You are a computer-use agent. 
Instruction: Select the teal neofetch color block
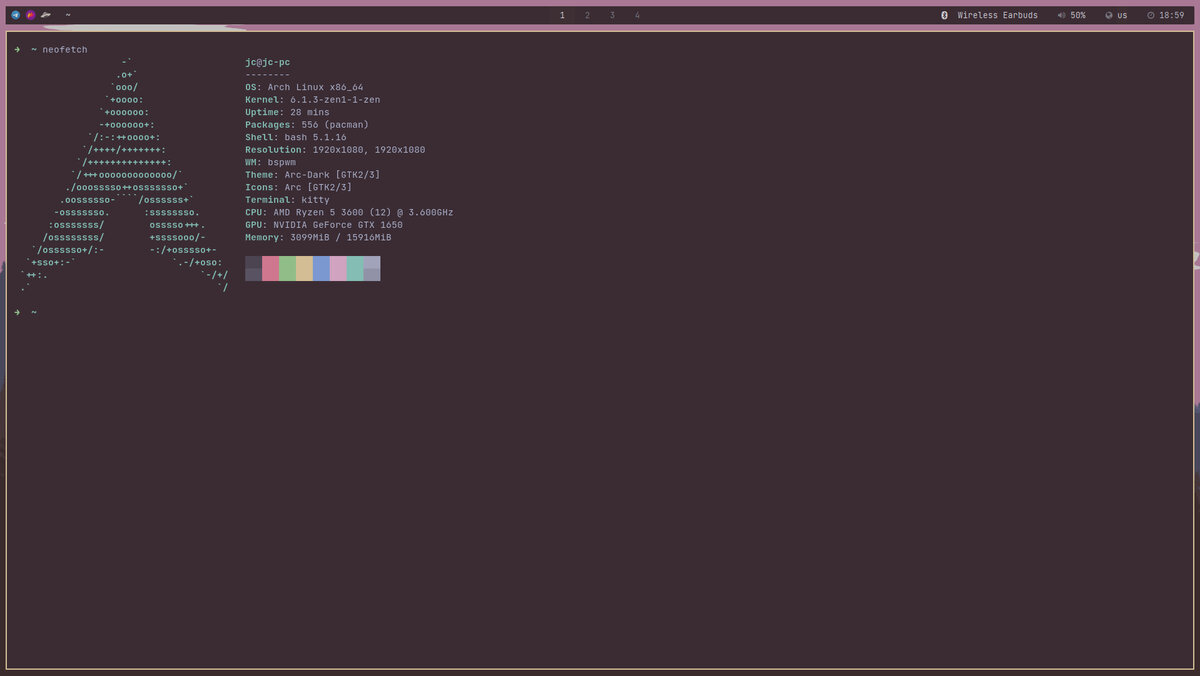pyautogui.click(x=355, y=268)
